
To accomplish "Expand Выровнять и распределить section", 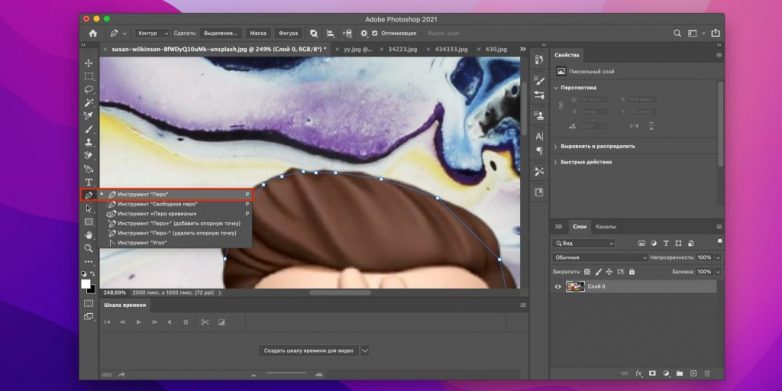I will pyautogui.click(x=556, y=147).
